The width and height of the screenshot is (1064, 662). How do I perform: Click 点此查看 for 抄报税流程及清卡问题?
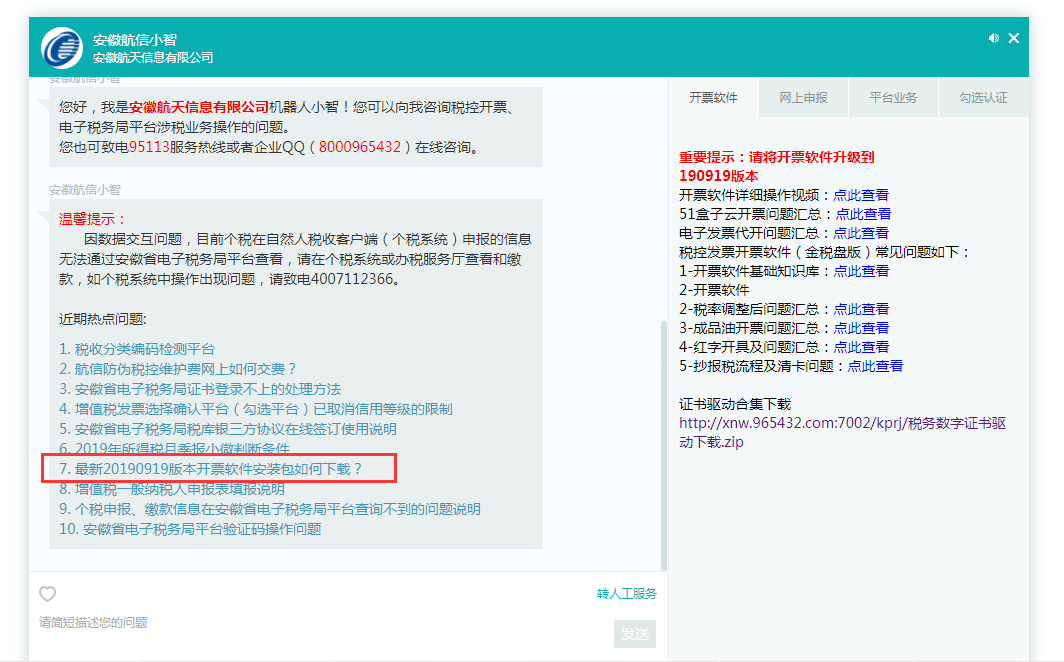[x=875, y=366]
